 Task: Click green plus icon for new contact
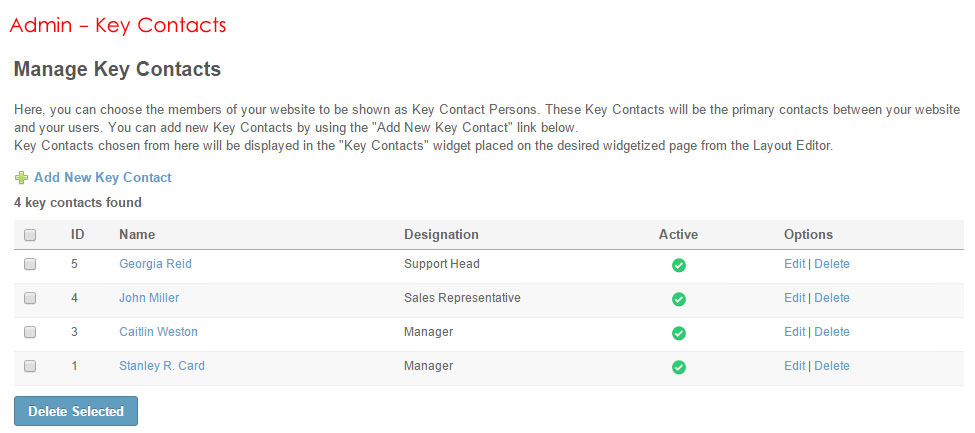pyautogui.click(x=21, y=178)
